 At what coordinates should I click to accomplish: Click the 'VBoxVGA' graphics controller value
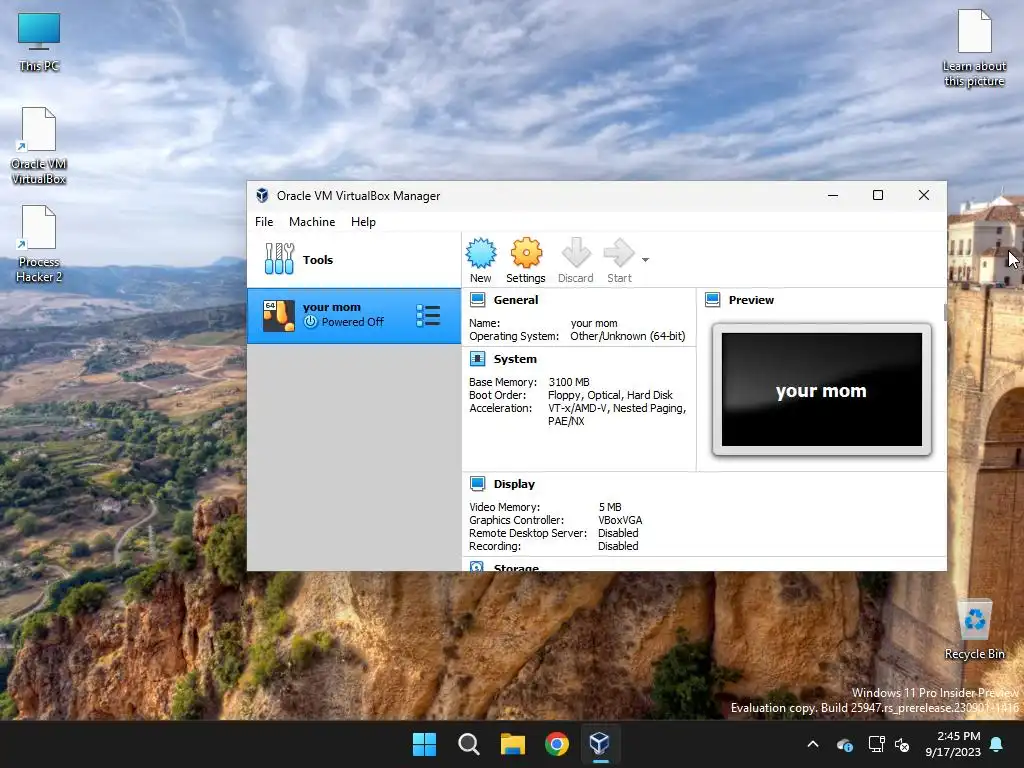click(620, 520)
